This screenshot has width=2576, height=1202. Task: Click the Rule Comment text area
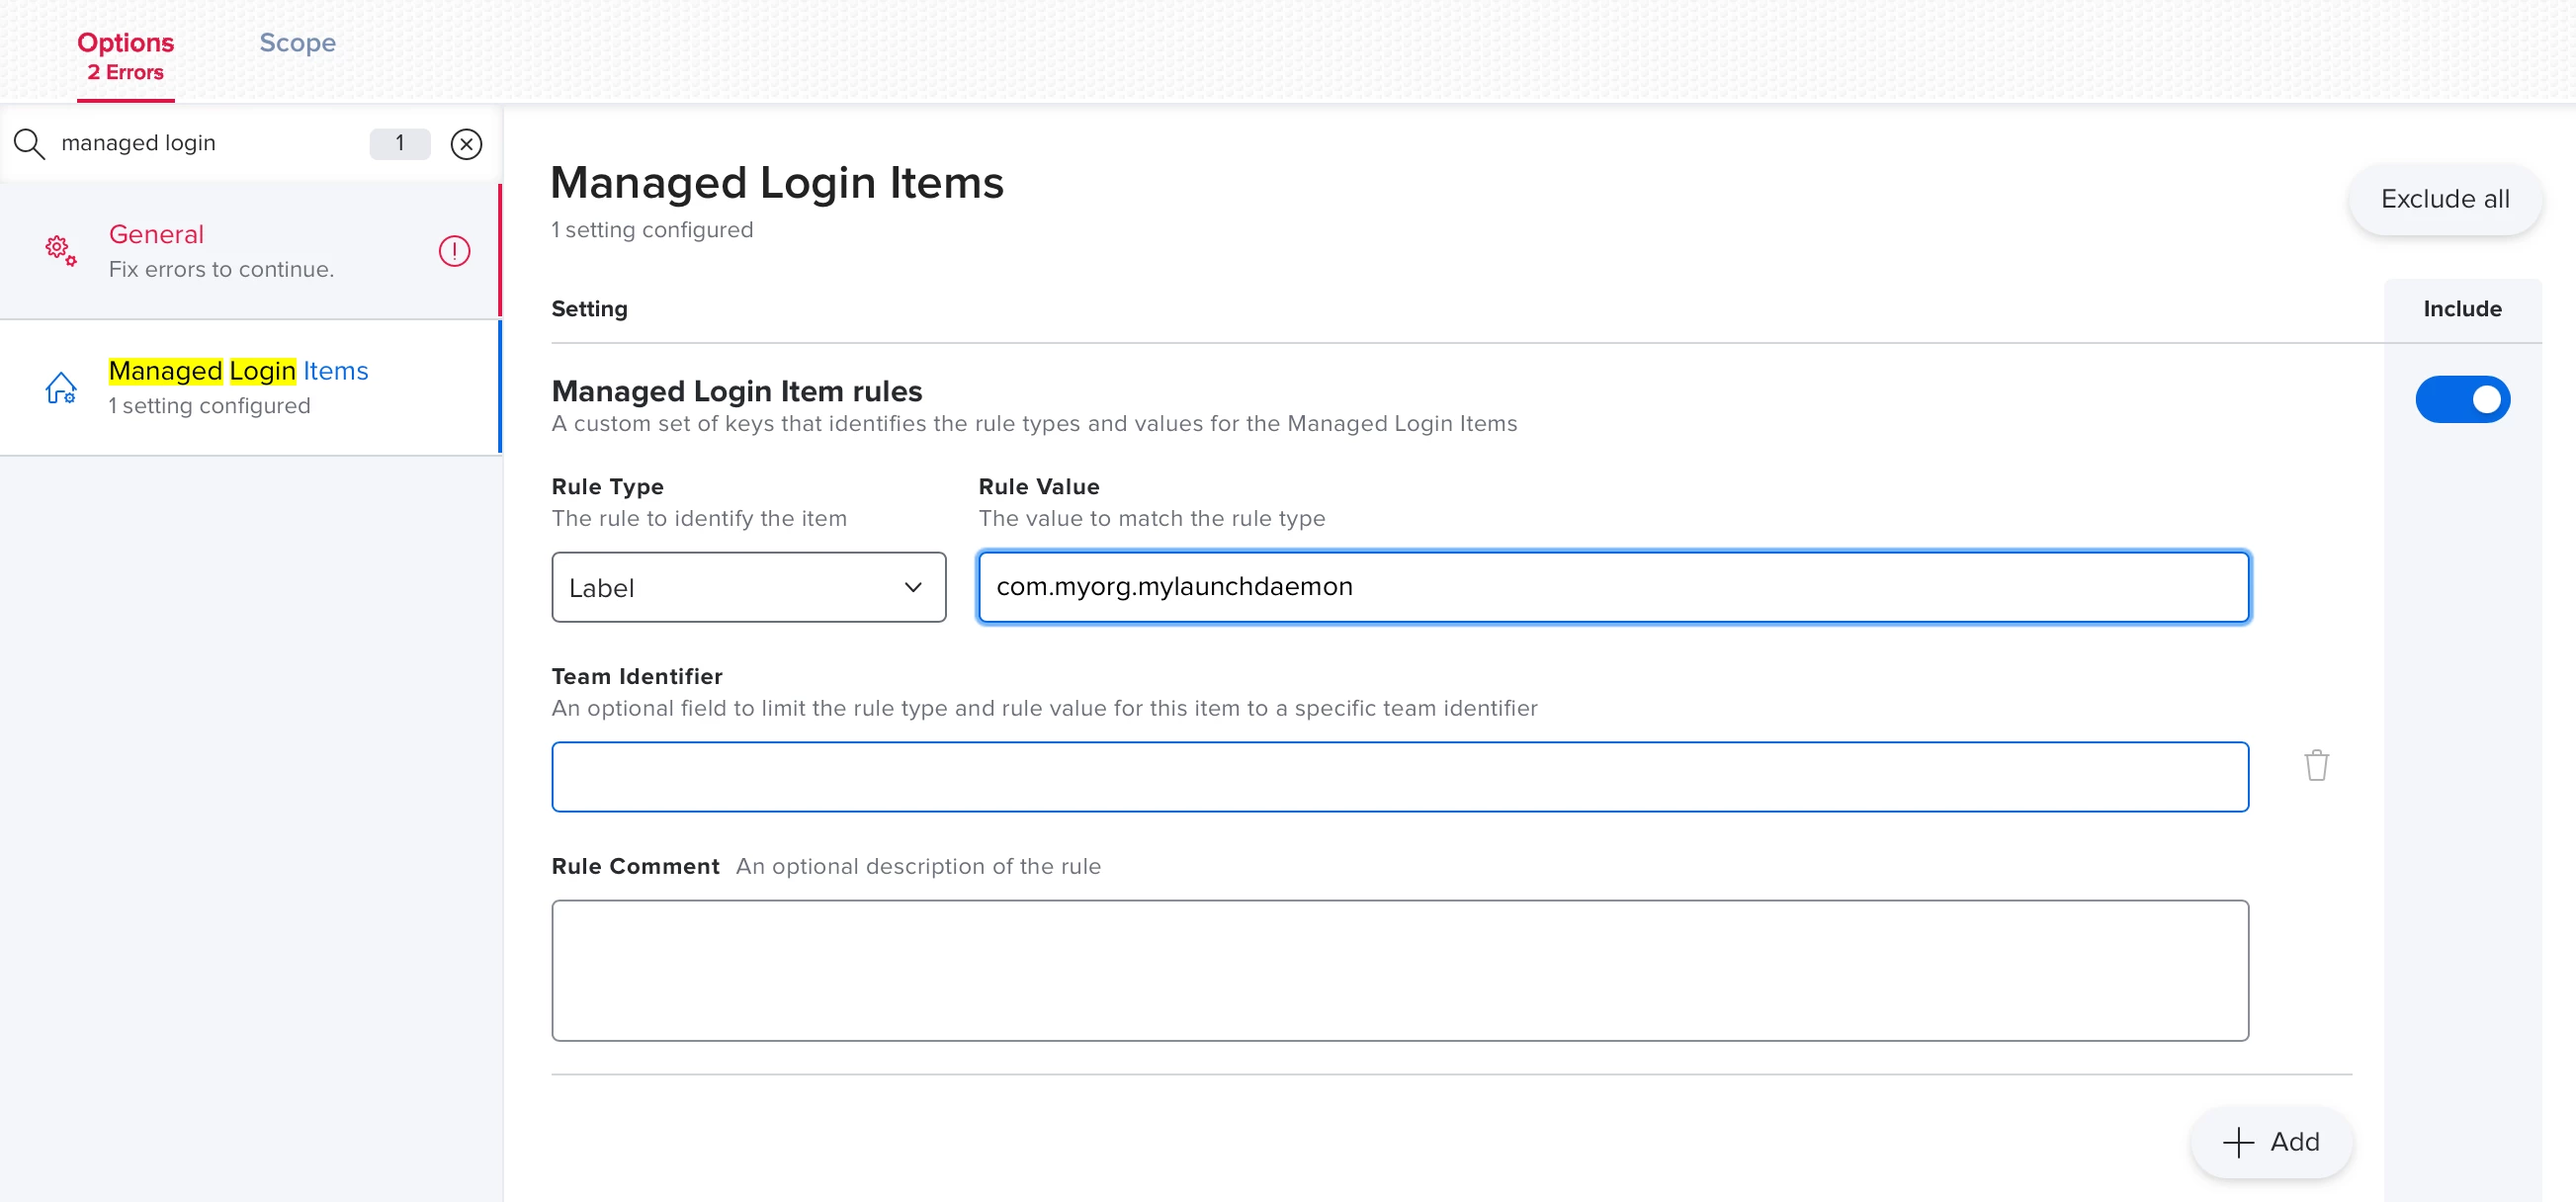tap(1400, 970)
